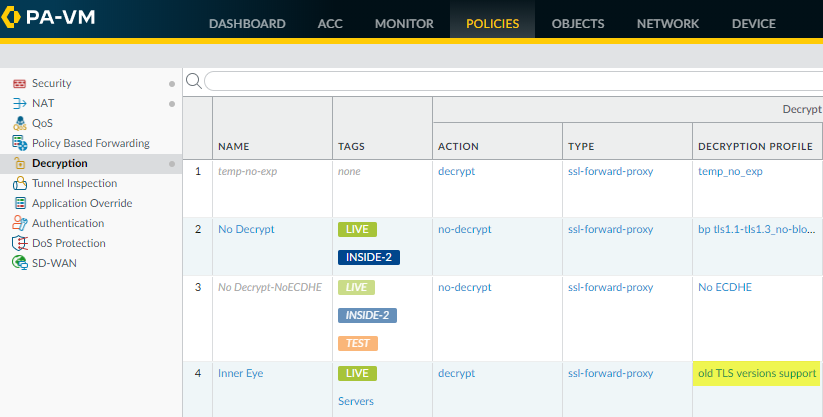Screen dimensions: 823x417
Task: Click the green LIVE tag on Inner Eye
Action: [x=357, y=373]
